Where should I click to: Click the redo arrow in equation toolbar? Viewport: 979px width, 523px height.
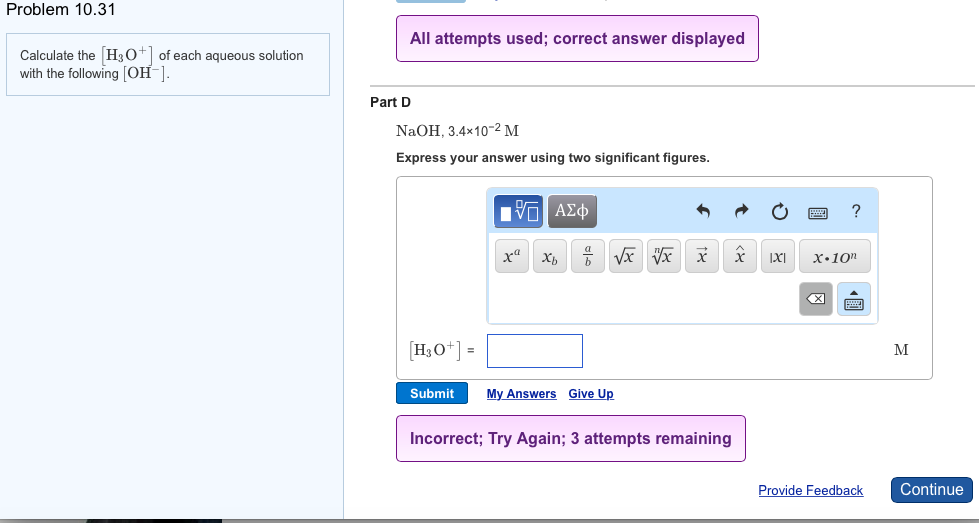741,211
